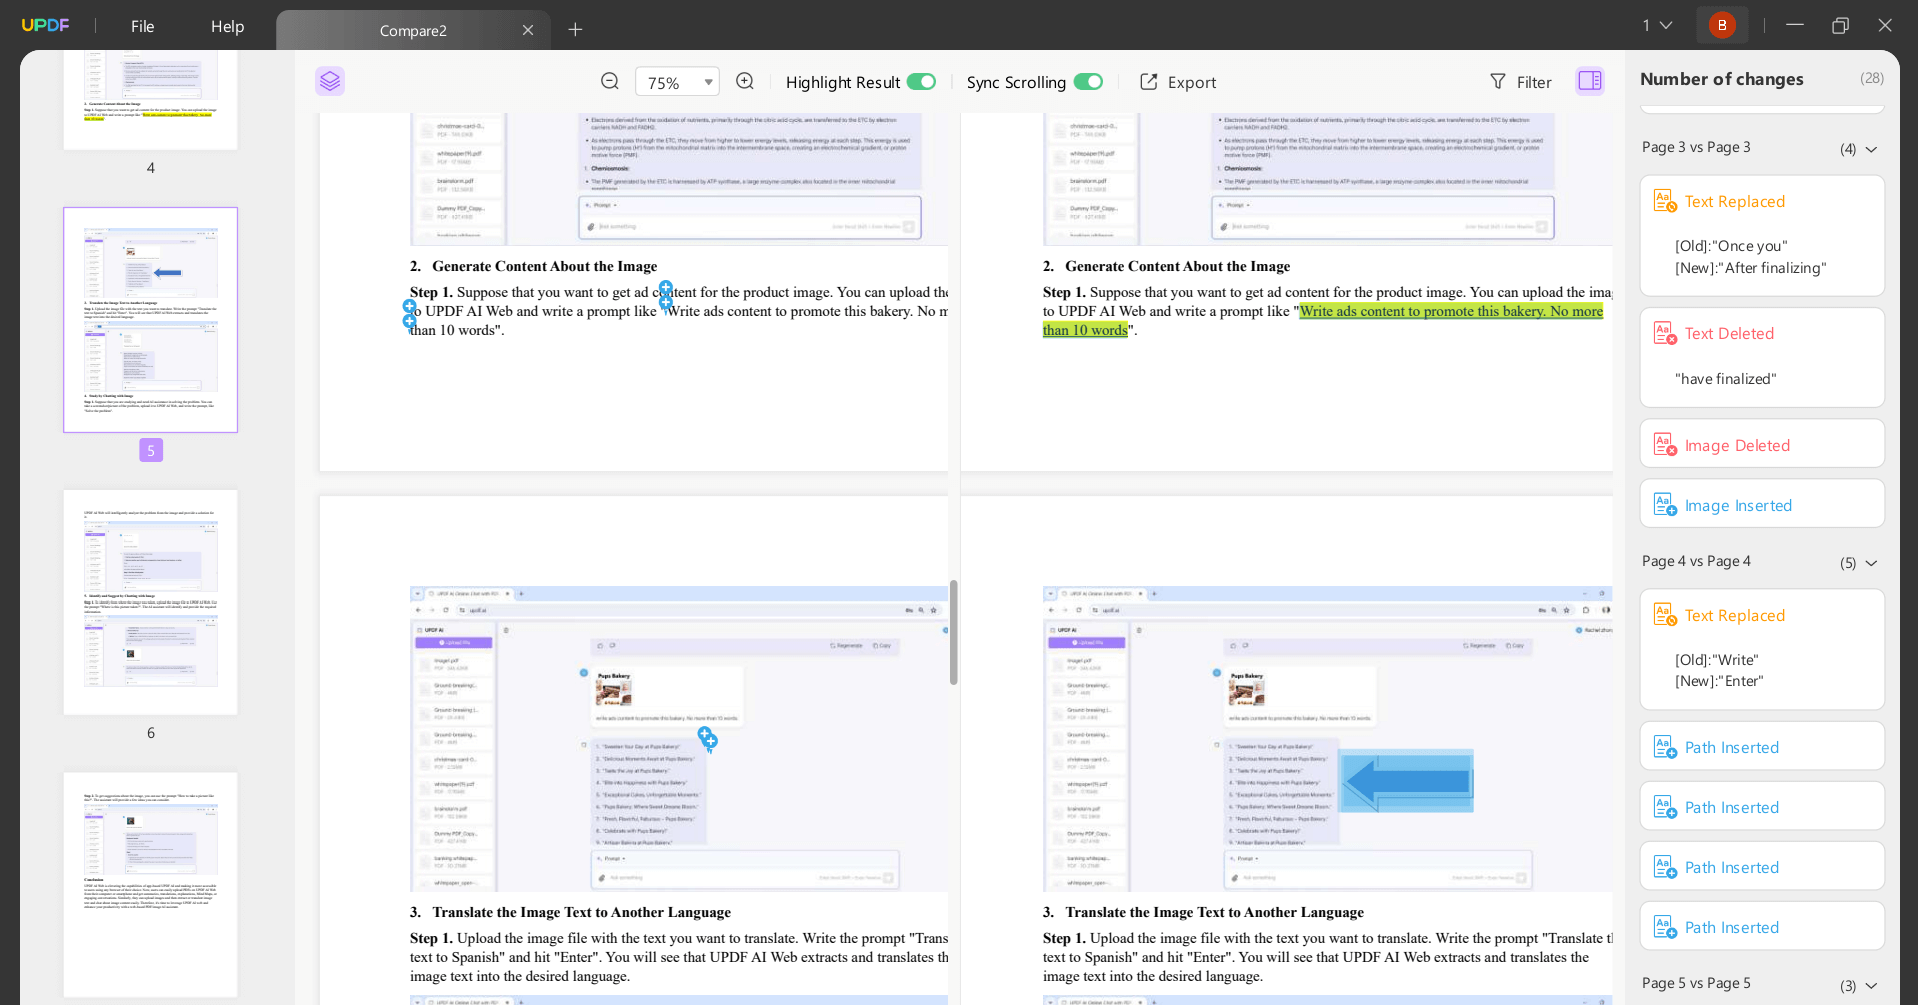This screenshot has height=1005, width=1918.
Task: Open the 75% zoom level dropdown
Action: [x=708, y=81]
